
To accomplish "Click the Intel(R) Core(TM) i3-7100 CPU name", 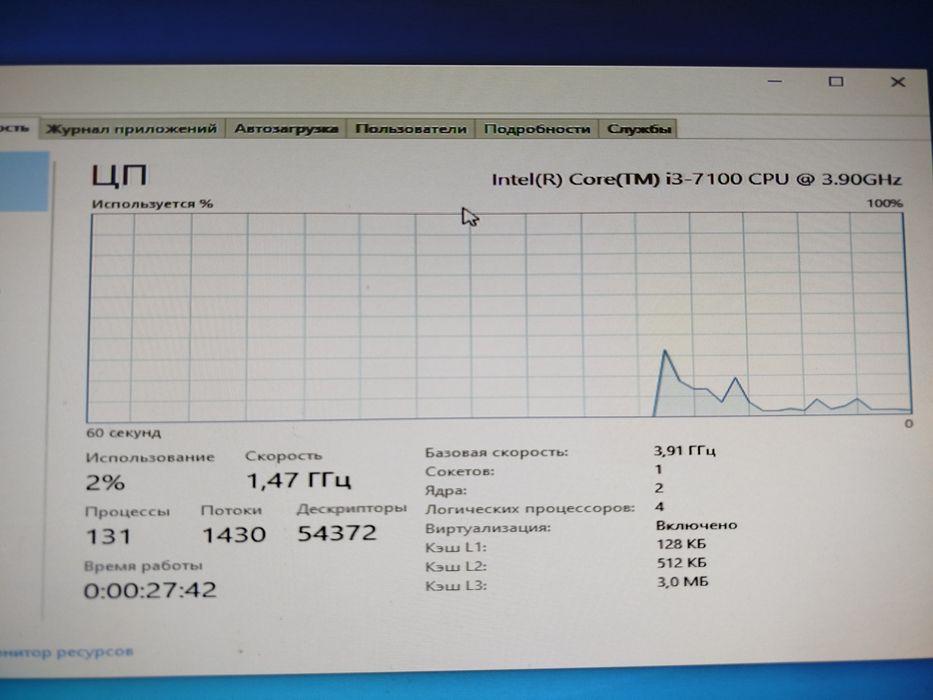I will 696,179.
